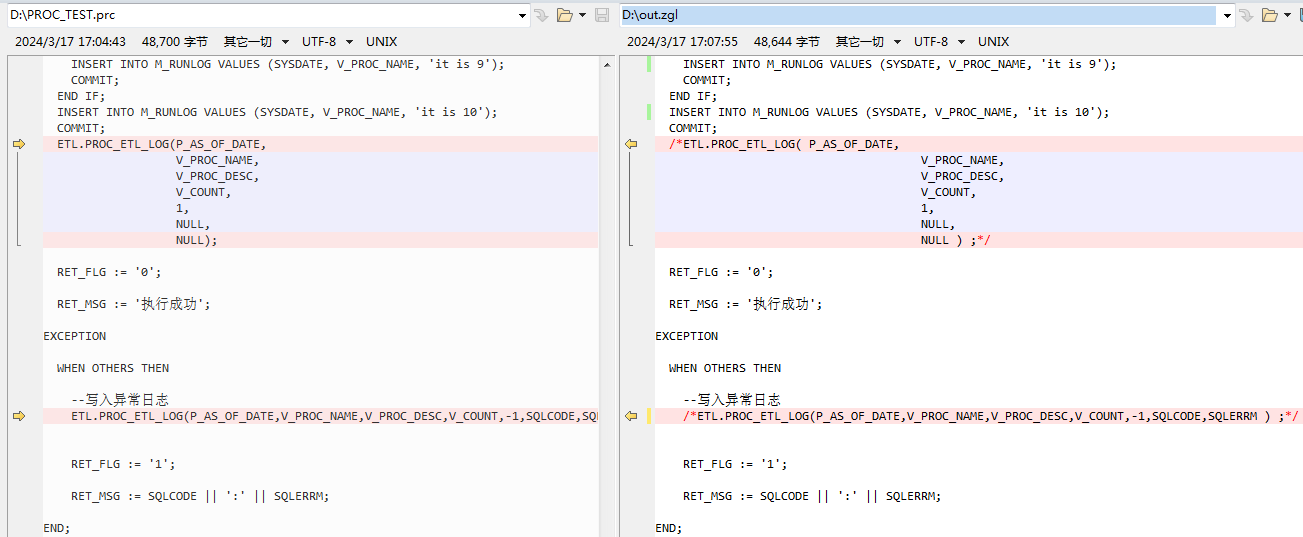Click the left pane reload arrow icon
The height and width of the screenshot is (537, 1303).
coord(541,15)
